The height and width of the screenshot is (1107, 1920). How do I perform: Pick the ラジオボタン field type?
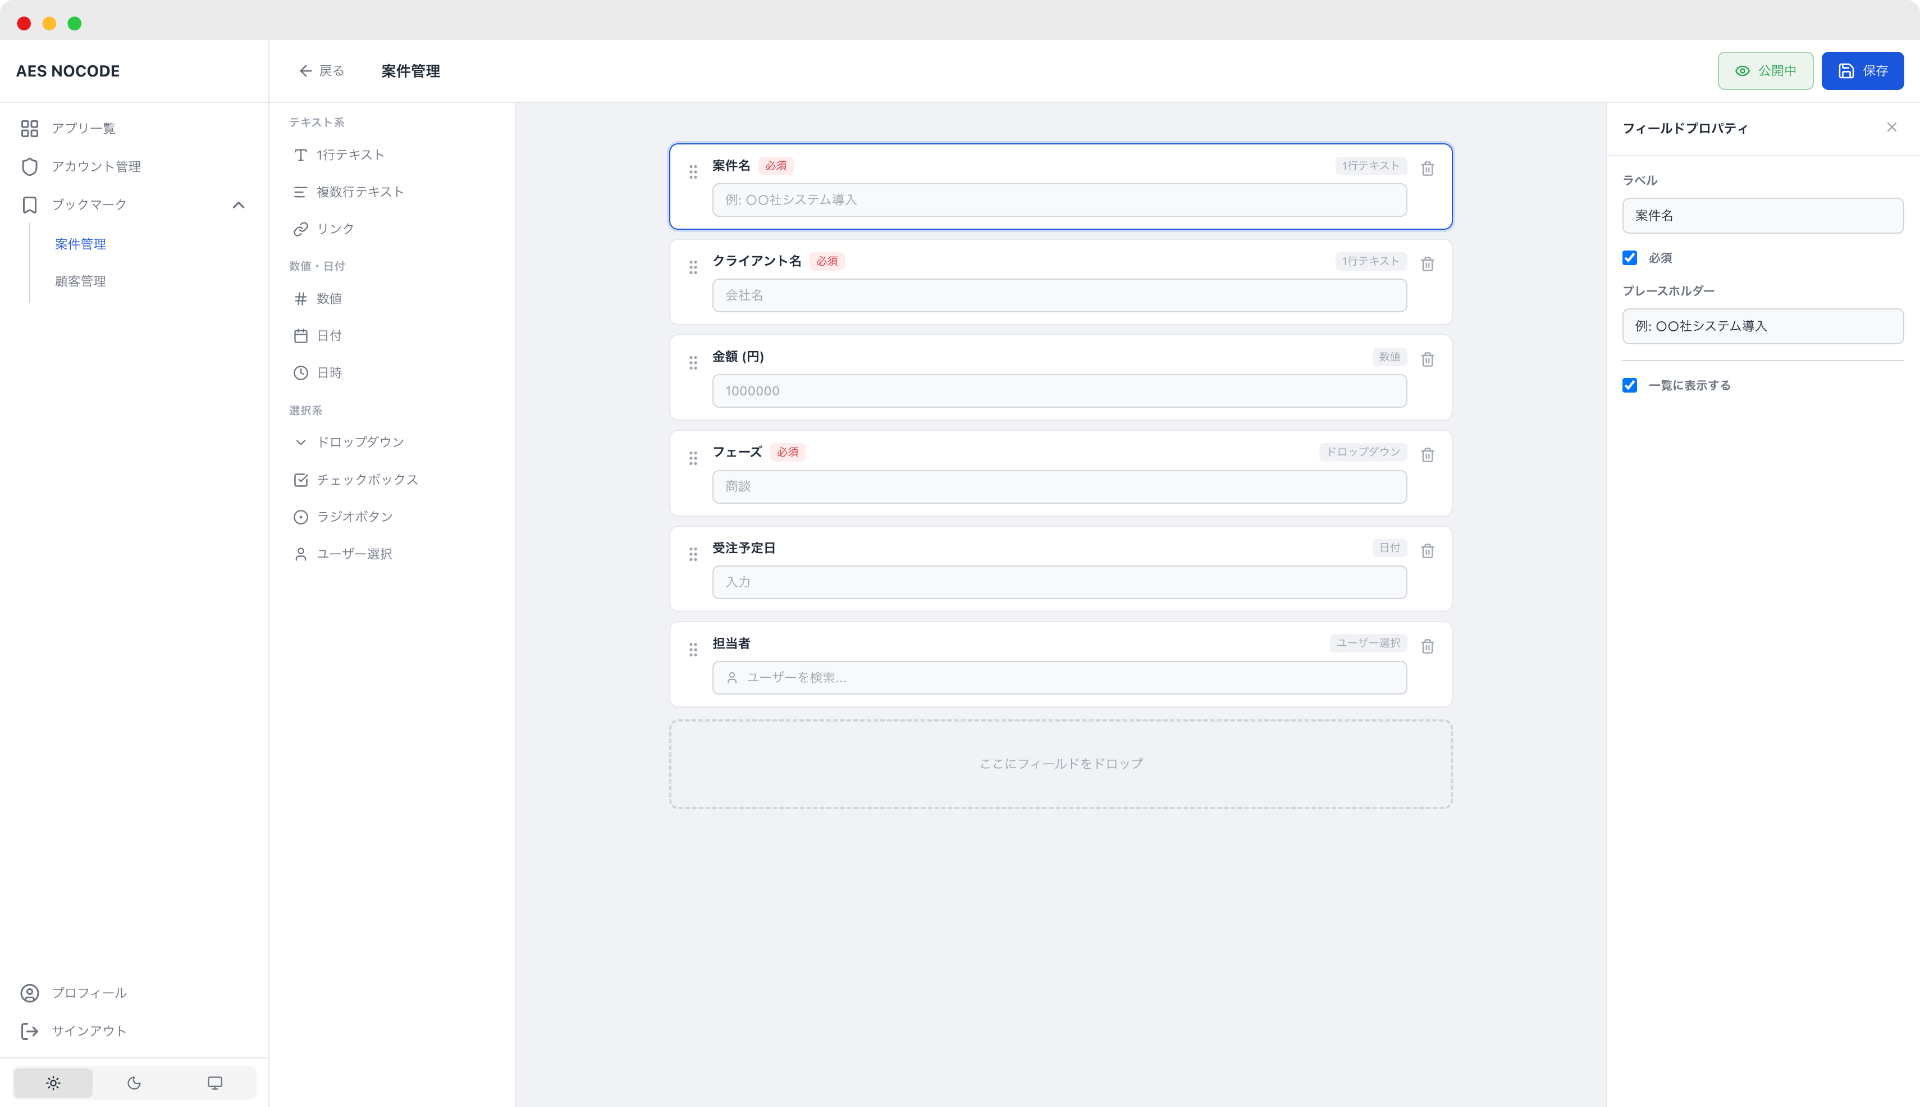click(x=354, y=517)
